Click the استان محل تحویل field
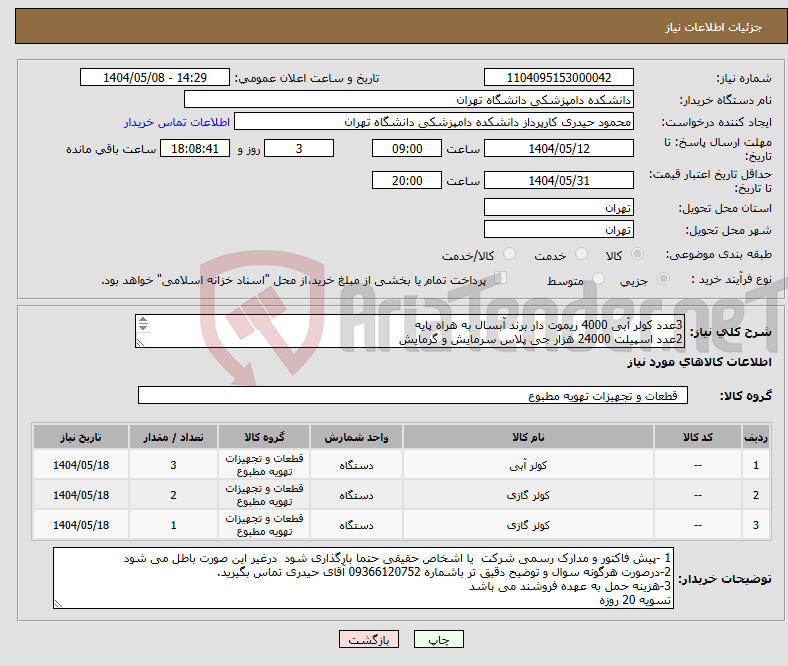This screenshot has height=666, width=788. [x=558, y=207]
